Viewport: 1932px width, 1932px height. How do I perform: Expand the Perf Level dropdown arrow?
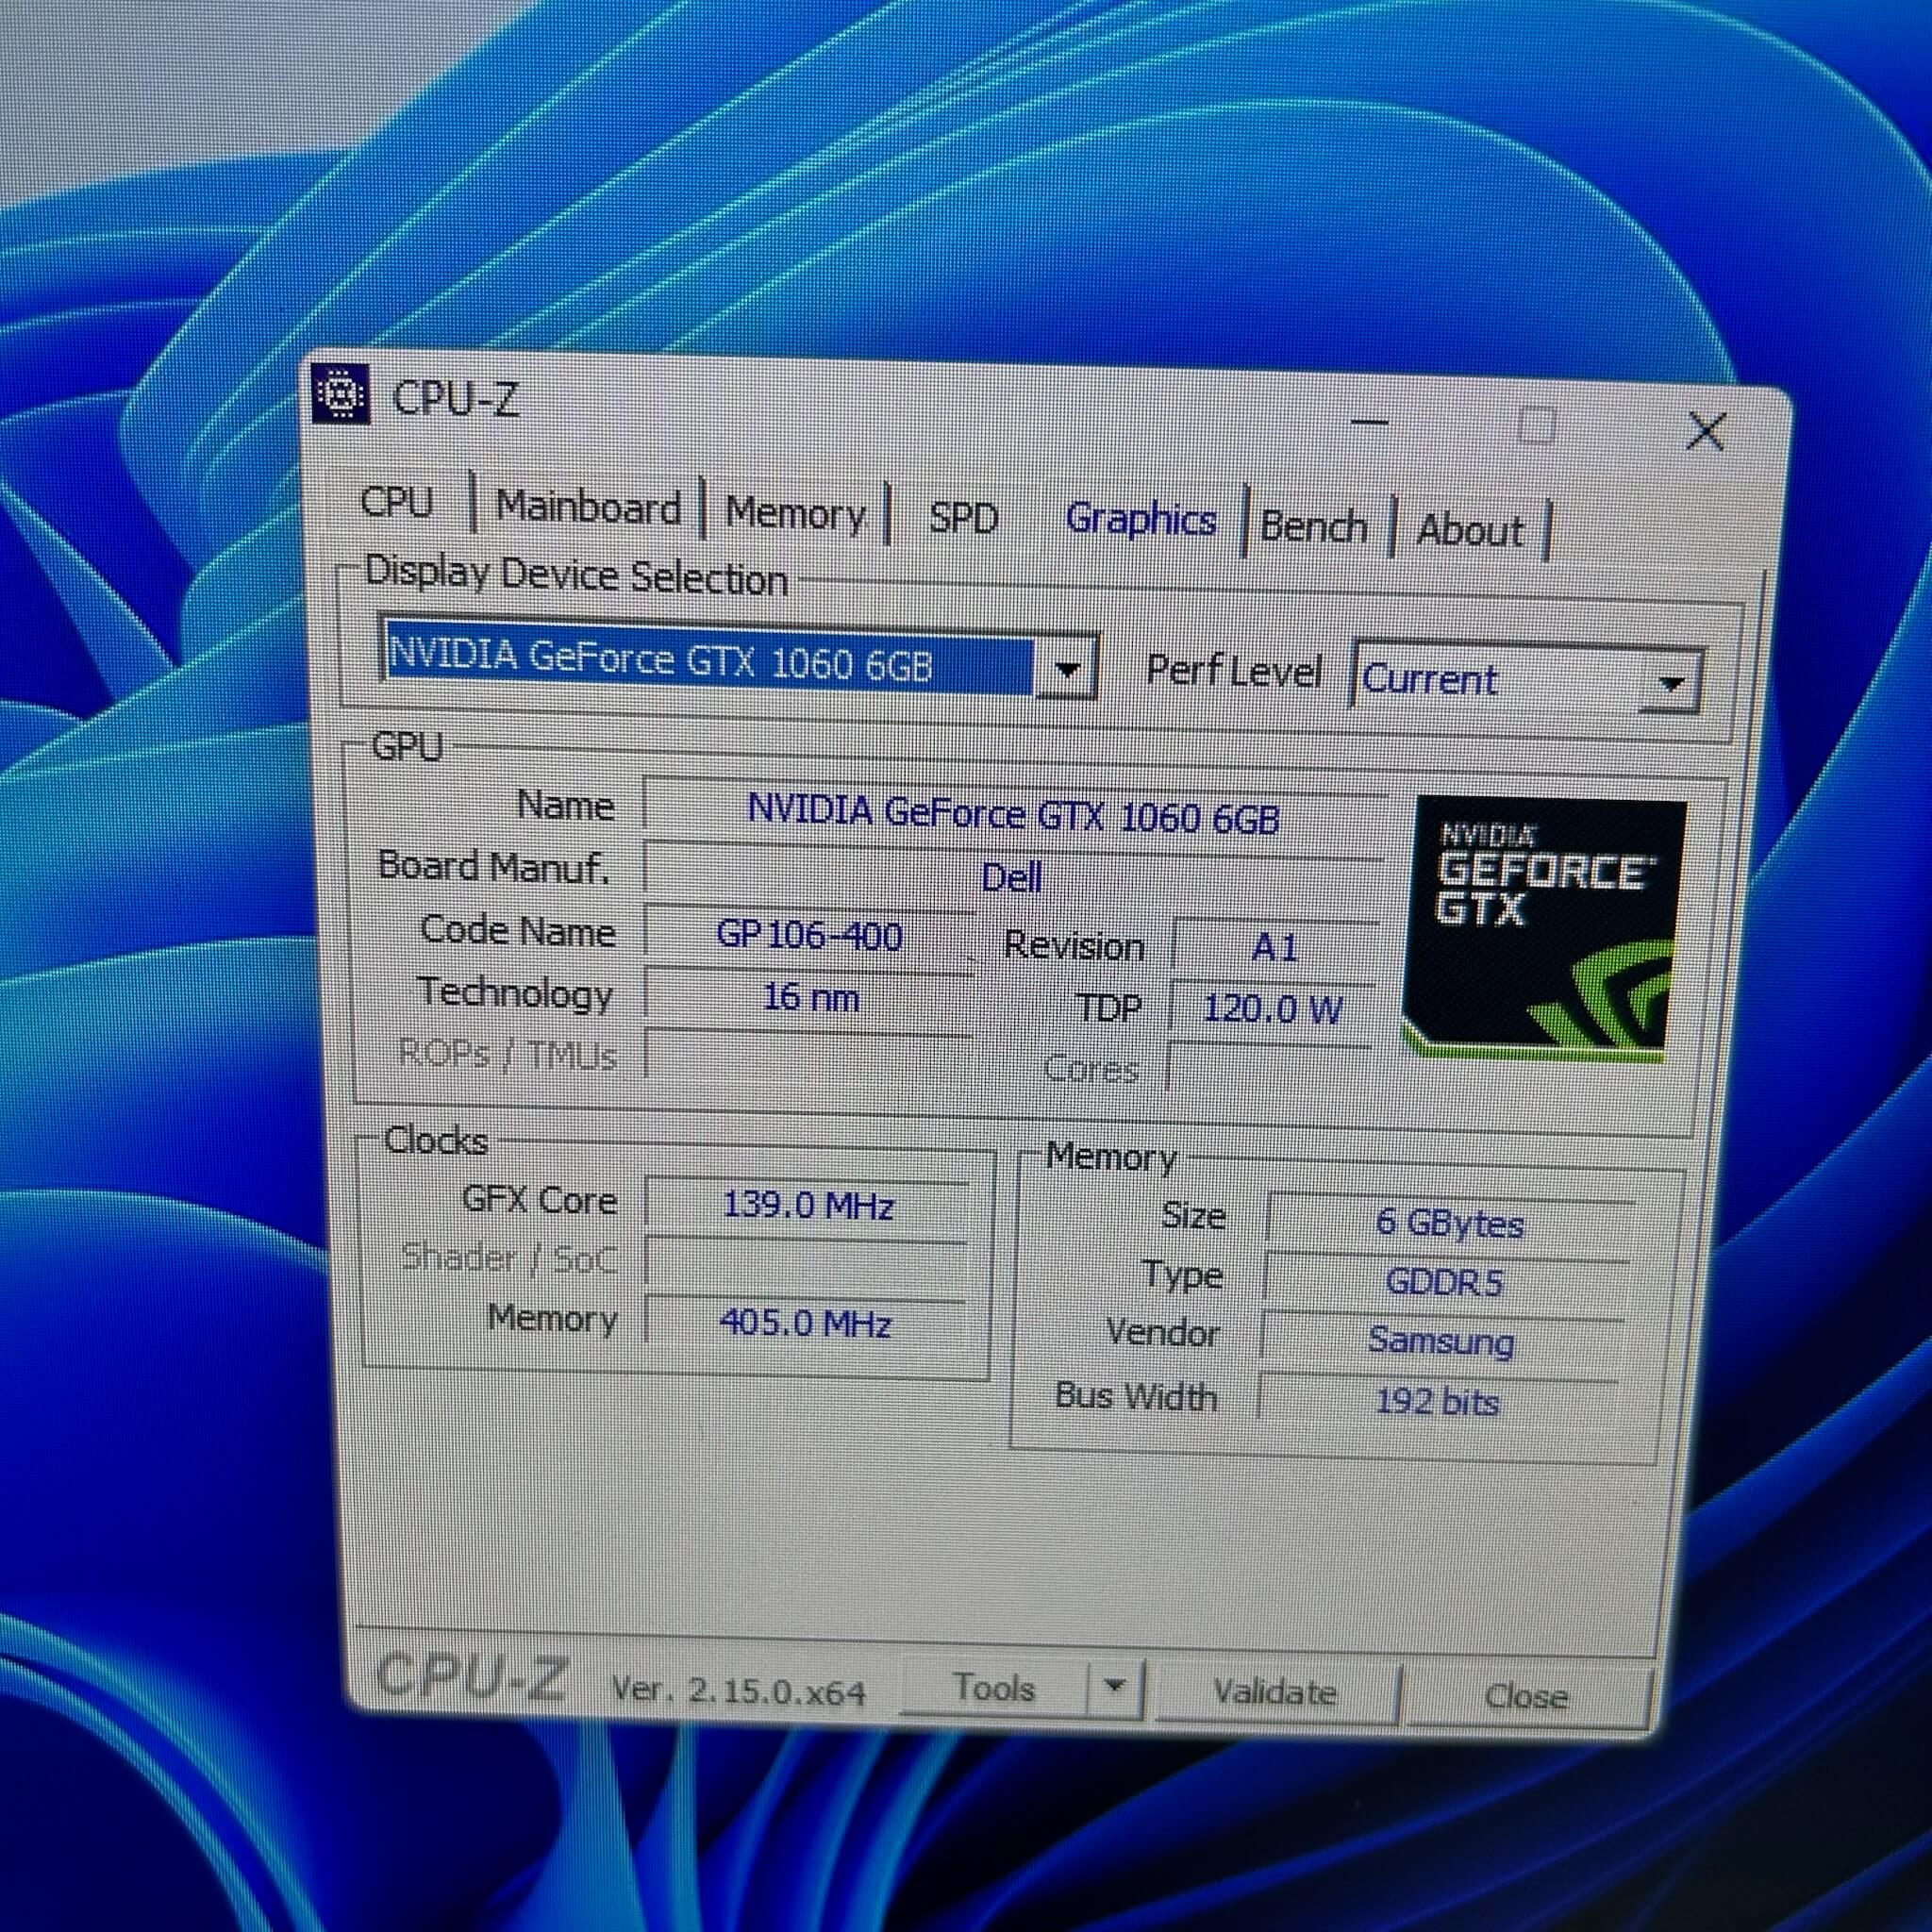pos(1671,684)
